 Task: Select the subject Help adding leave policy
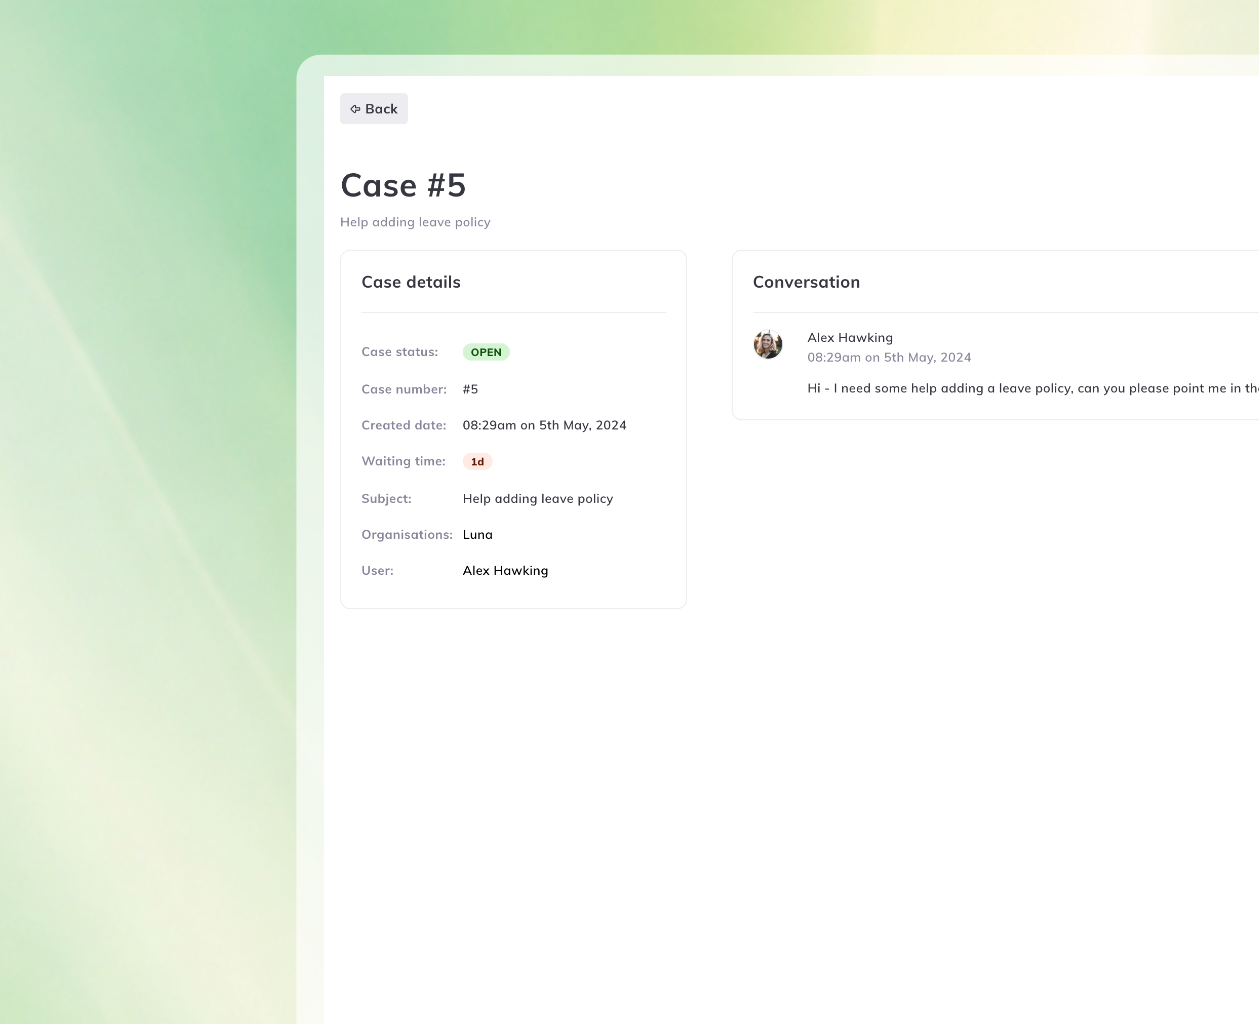[x=538, y=498]
